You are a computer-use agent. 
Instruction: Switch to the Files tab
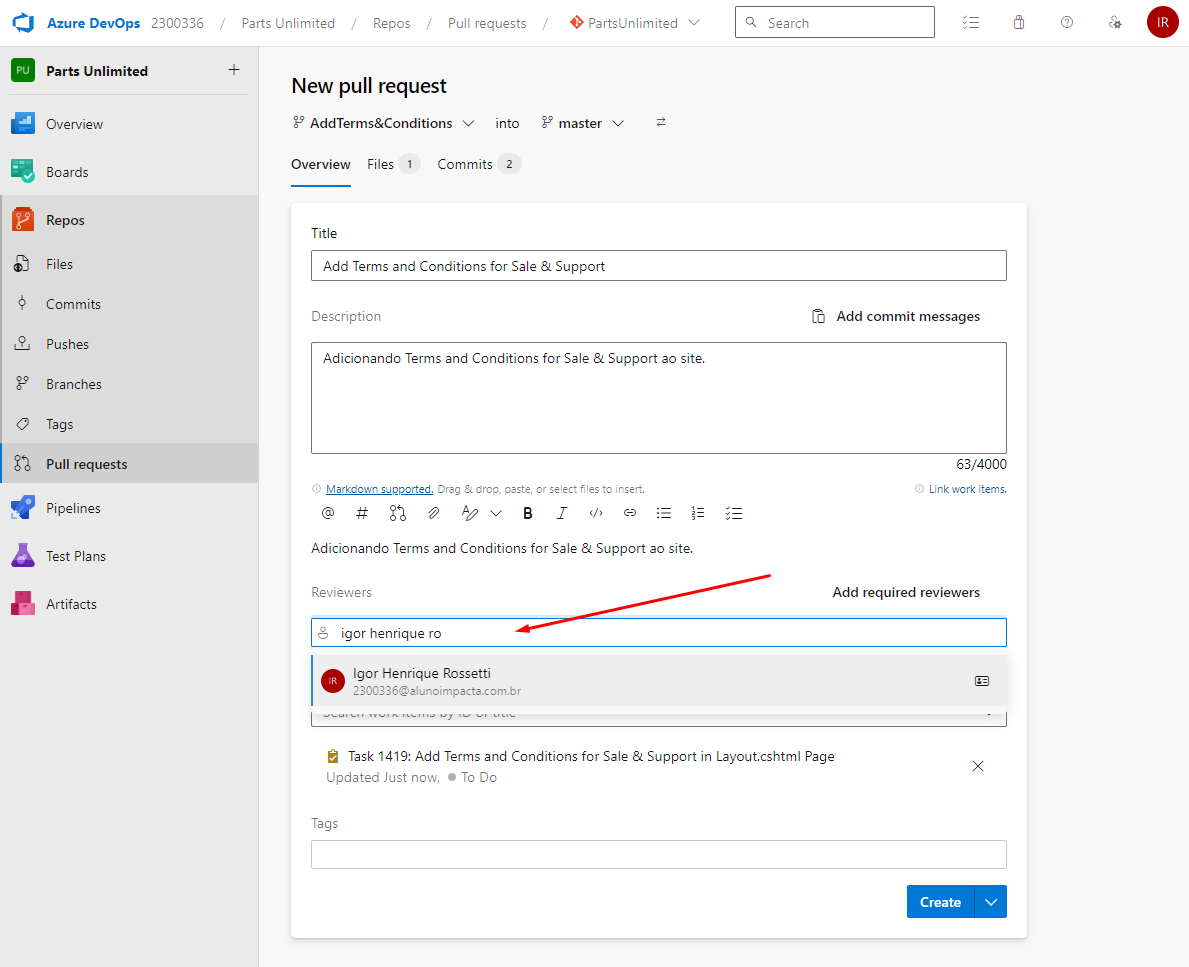tap(393, 165)
